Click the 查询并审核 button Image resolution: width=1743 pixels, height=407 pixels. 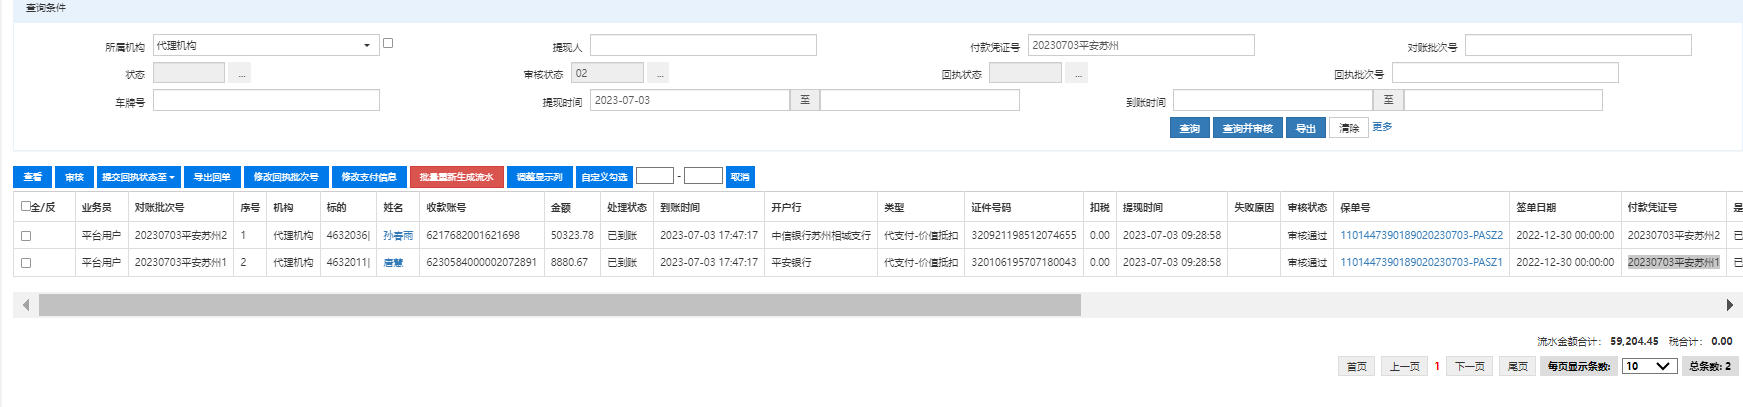coord(1248,128)
